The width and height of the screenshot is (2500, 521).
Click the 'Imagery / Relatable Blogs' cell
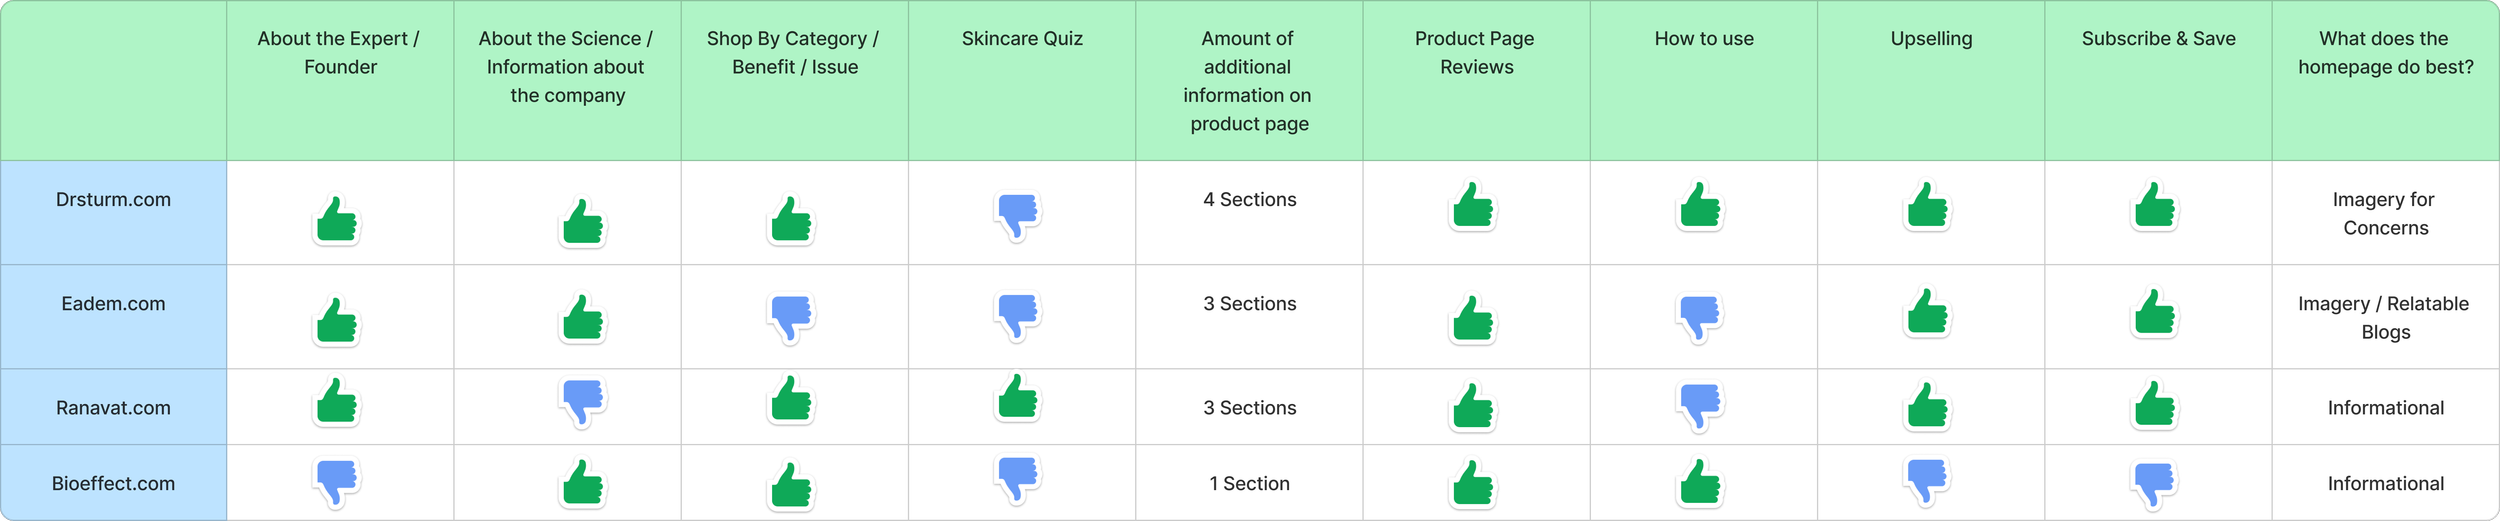(2385, 317)
